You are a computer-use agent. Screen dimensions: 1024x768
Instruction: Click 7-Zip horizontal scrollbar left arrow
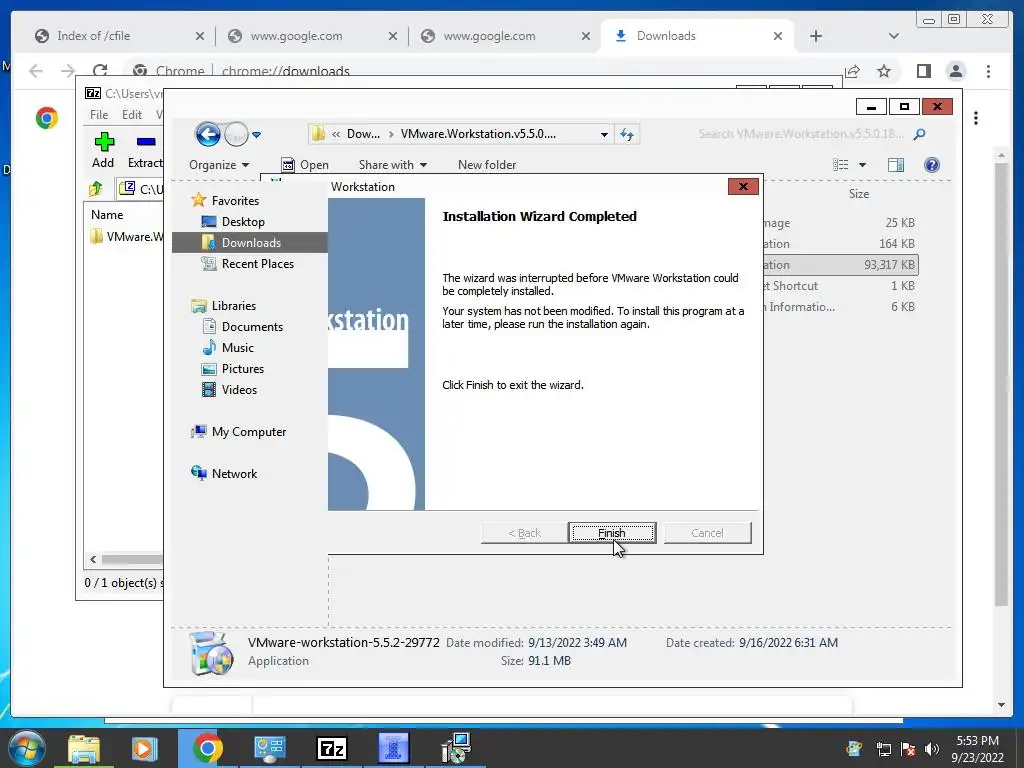93,559
